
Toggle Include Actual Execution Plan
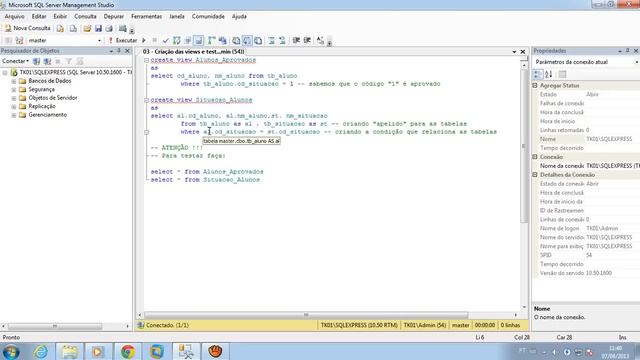pos(211,40)
